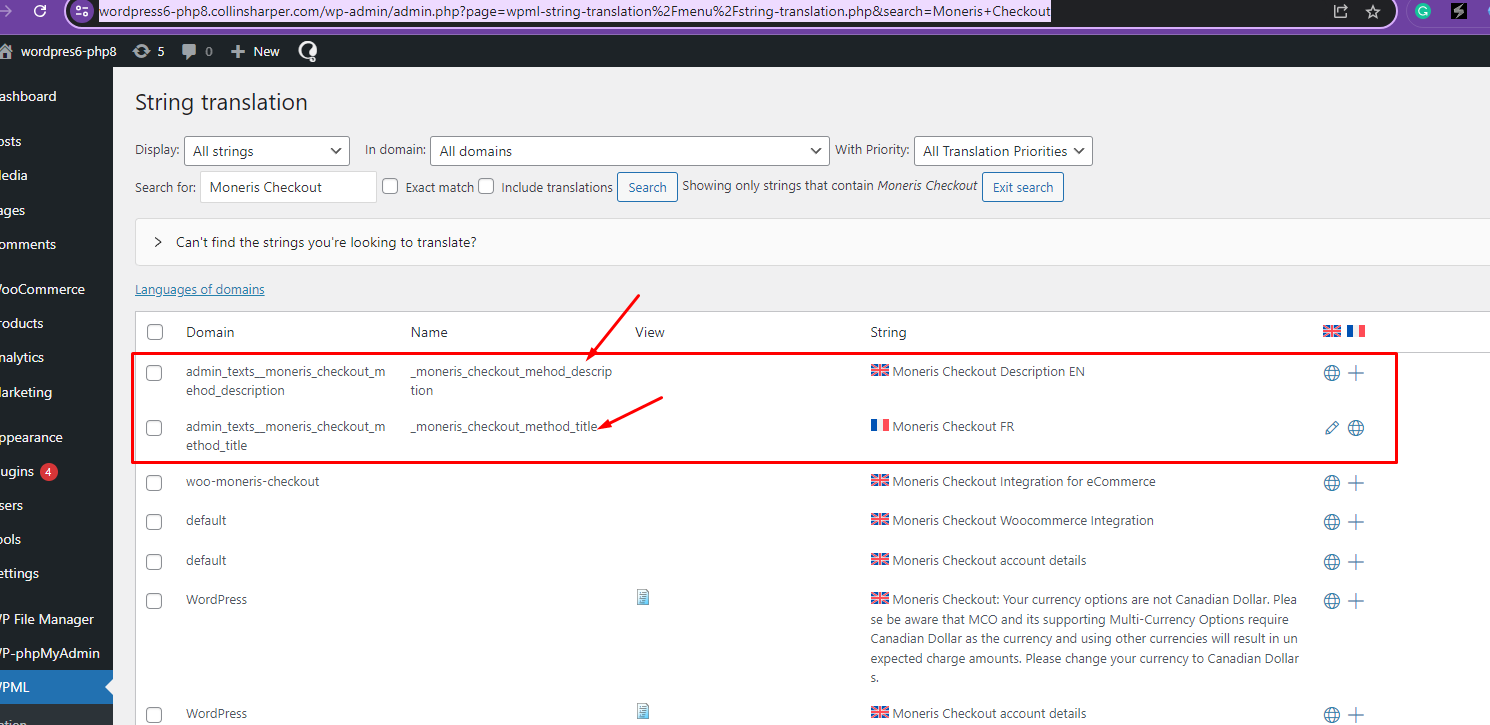Click string text Moneris Checkout FR

pyautogui.click(x=953, y=426)
